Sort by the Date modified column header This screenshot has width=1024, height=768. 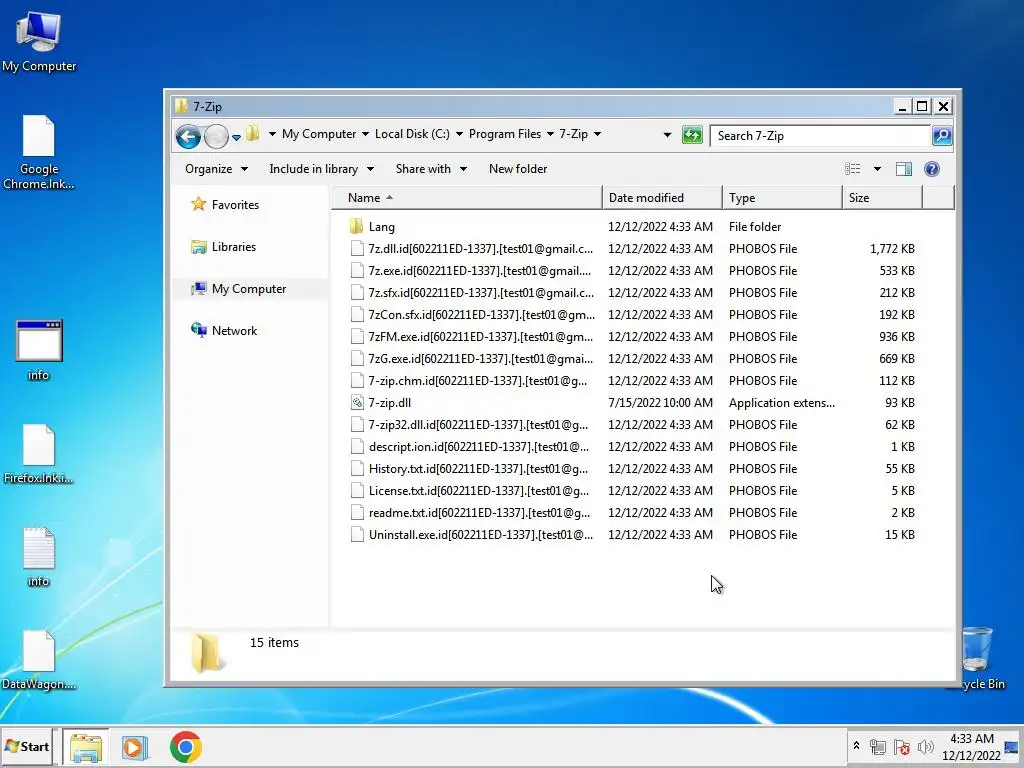pyautogui.click(x=662, y=198)
